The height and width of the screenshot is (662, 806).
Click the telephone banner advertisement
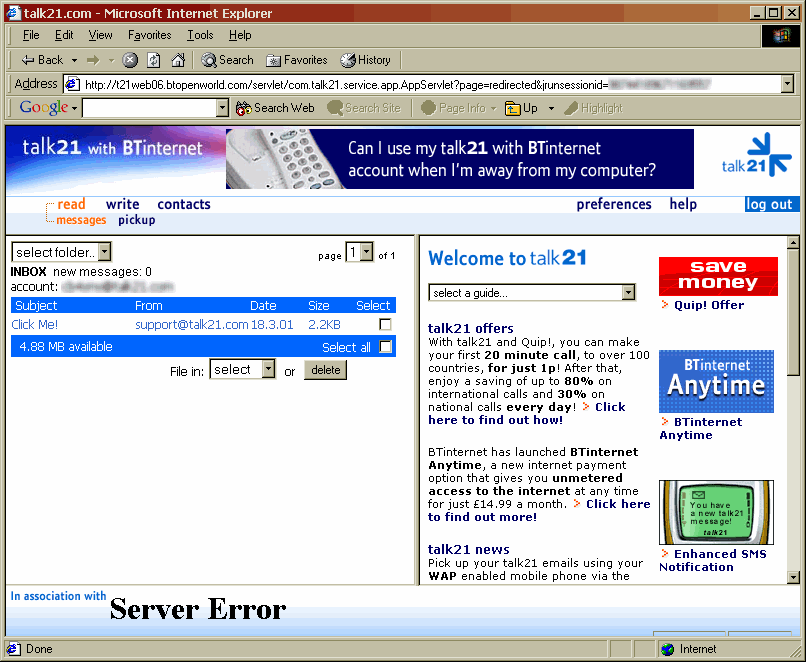tap(460, 159)
